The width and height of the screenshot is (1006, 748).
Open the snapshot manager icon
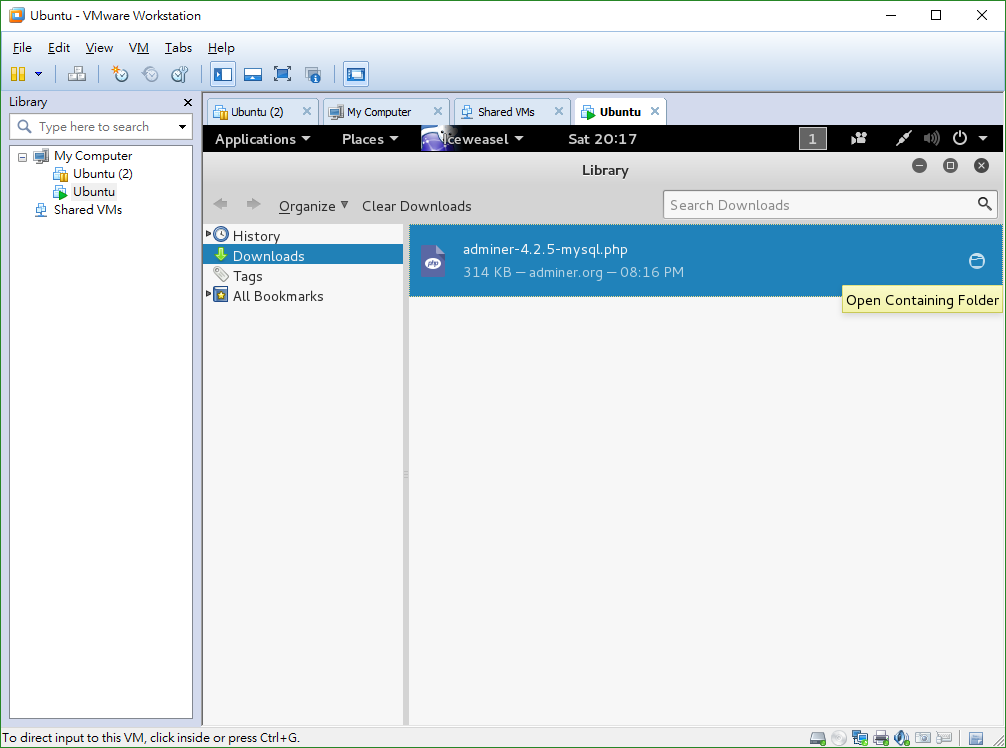tap(180, 74)
